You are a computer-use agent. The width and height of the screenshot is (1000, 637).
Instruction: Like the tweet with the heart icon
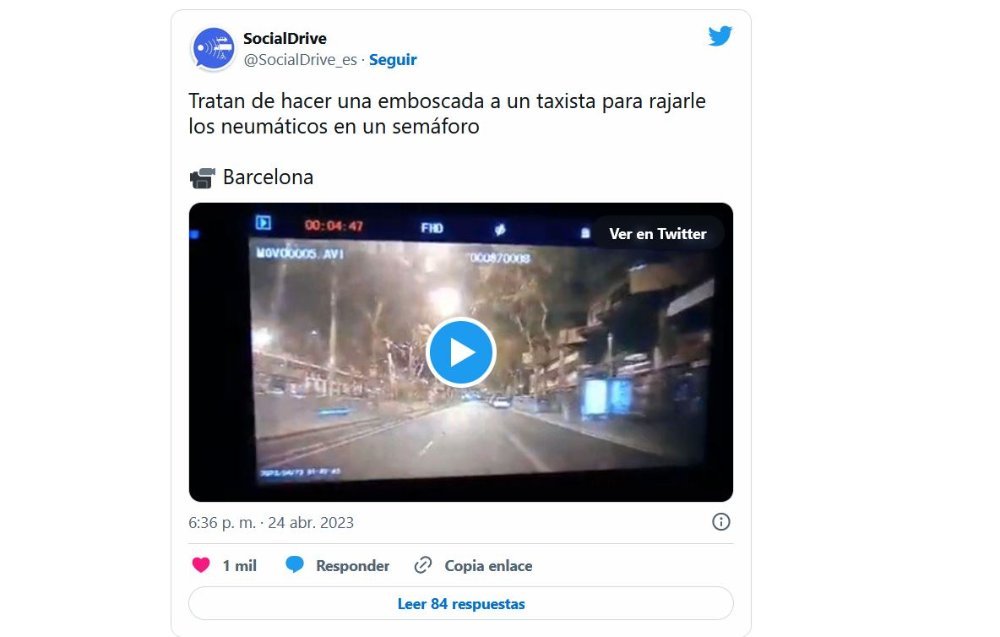pos(201,565)
